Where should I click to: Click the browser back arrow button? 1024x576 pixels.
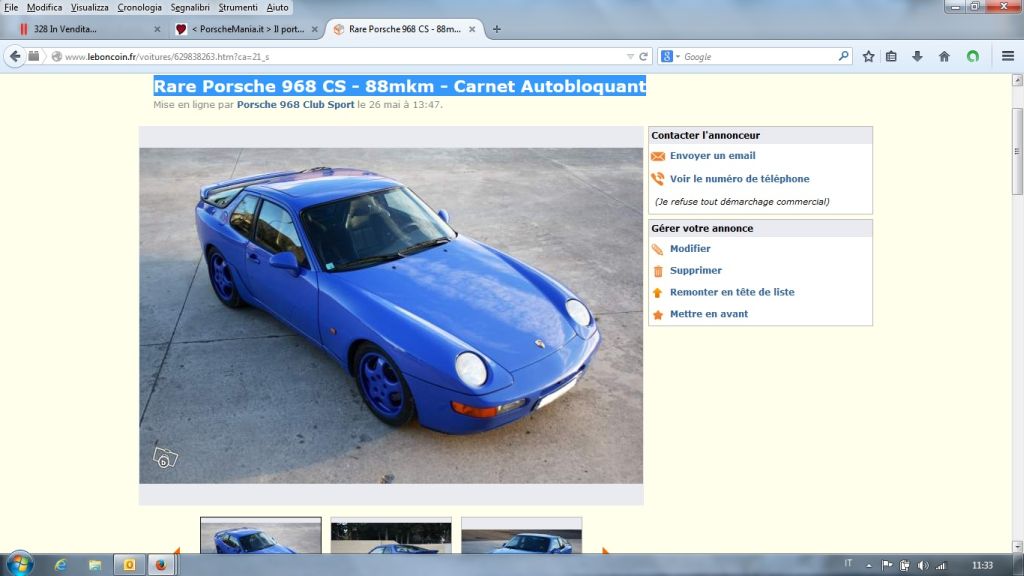pos(15,57)
